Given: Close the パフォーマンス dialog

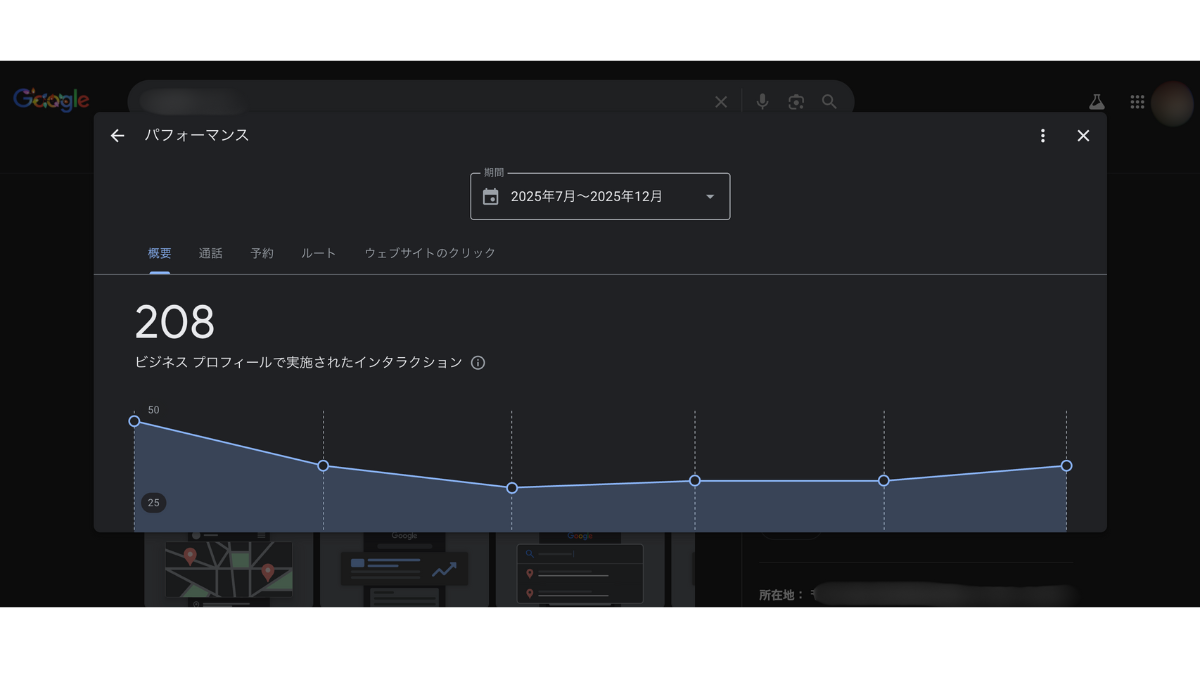Looking at the screenshot, I should (x=1083, y=136).
